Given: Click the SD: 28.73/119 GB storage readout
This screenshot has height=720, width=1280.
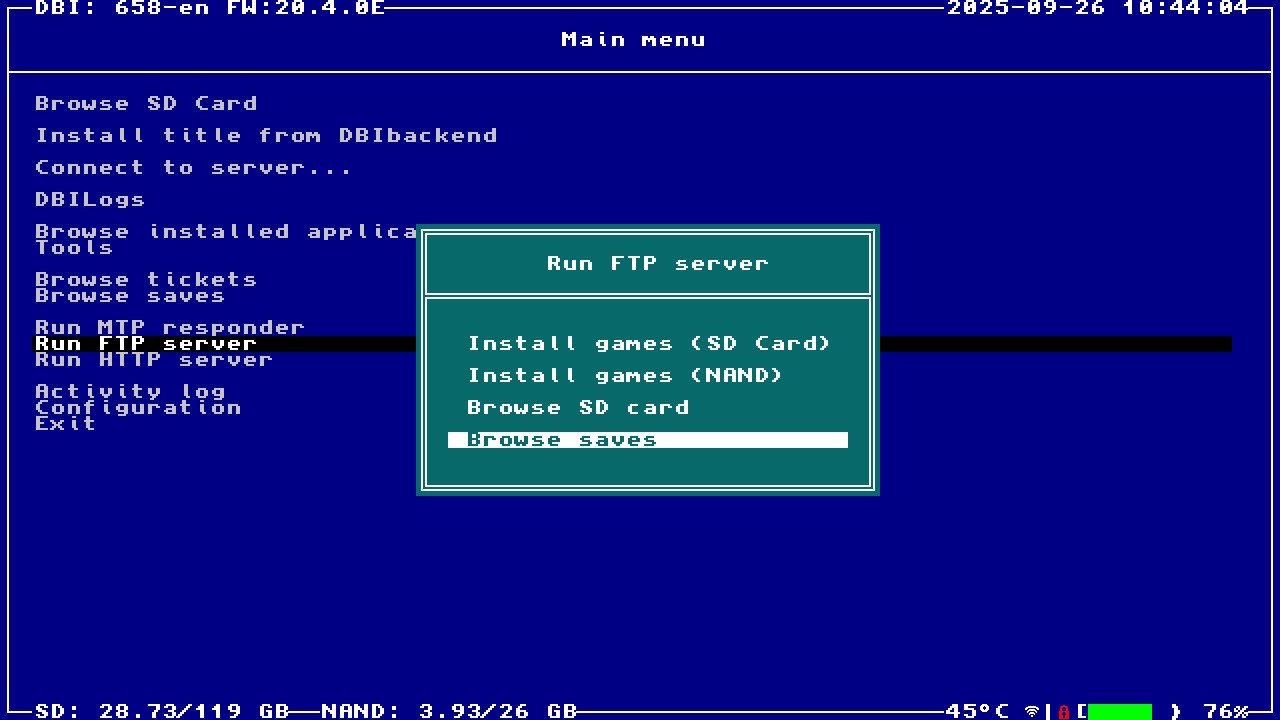Looking at the screenshot, I should point(162,712).
